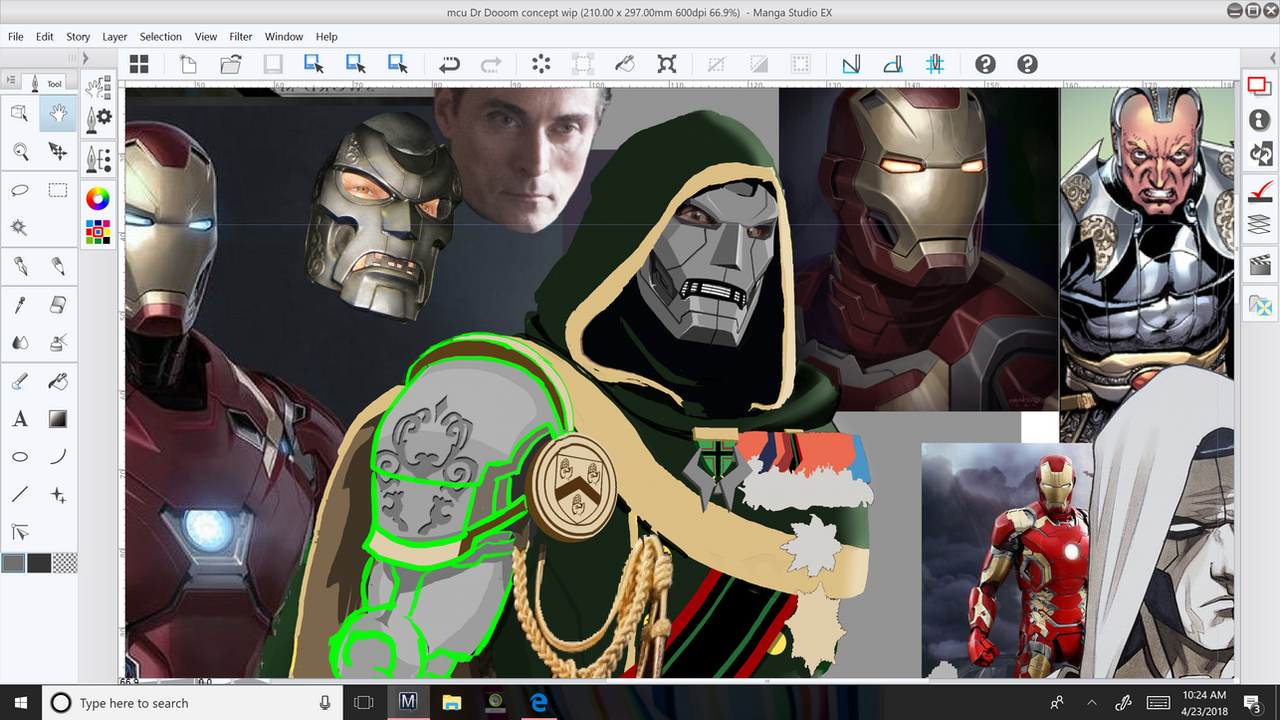Select the sub drawing color swatch
1280x720 pixels.
(39, 563)
